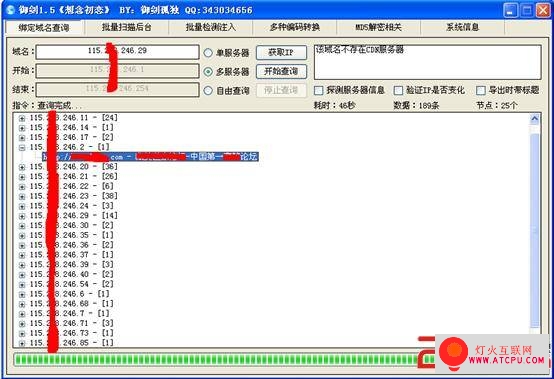Enable the 探测服务器信息 checkbox
The image size is (554, 379).
click(x=319, y=90)
